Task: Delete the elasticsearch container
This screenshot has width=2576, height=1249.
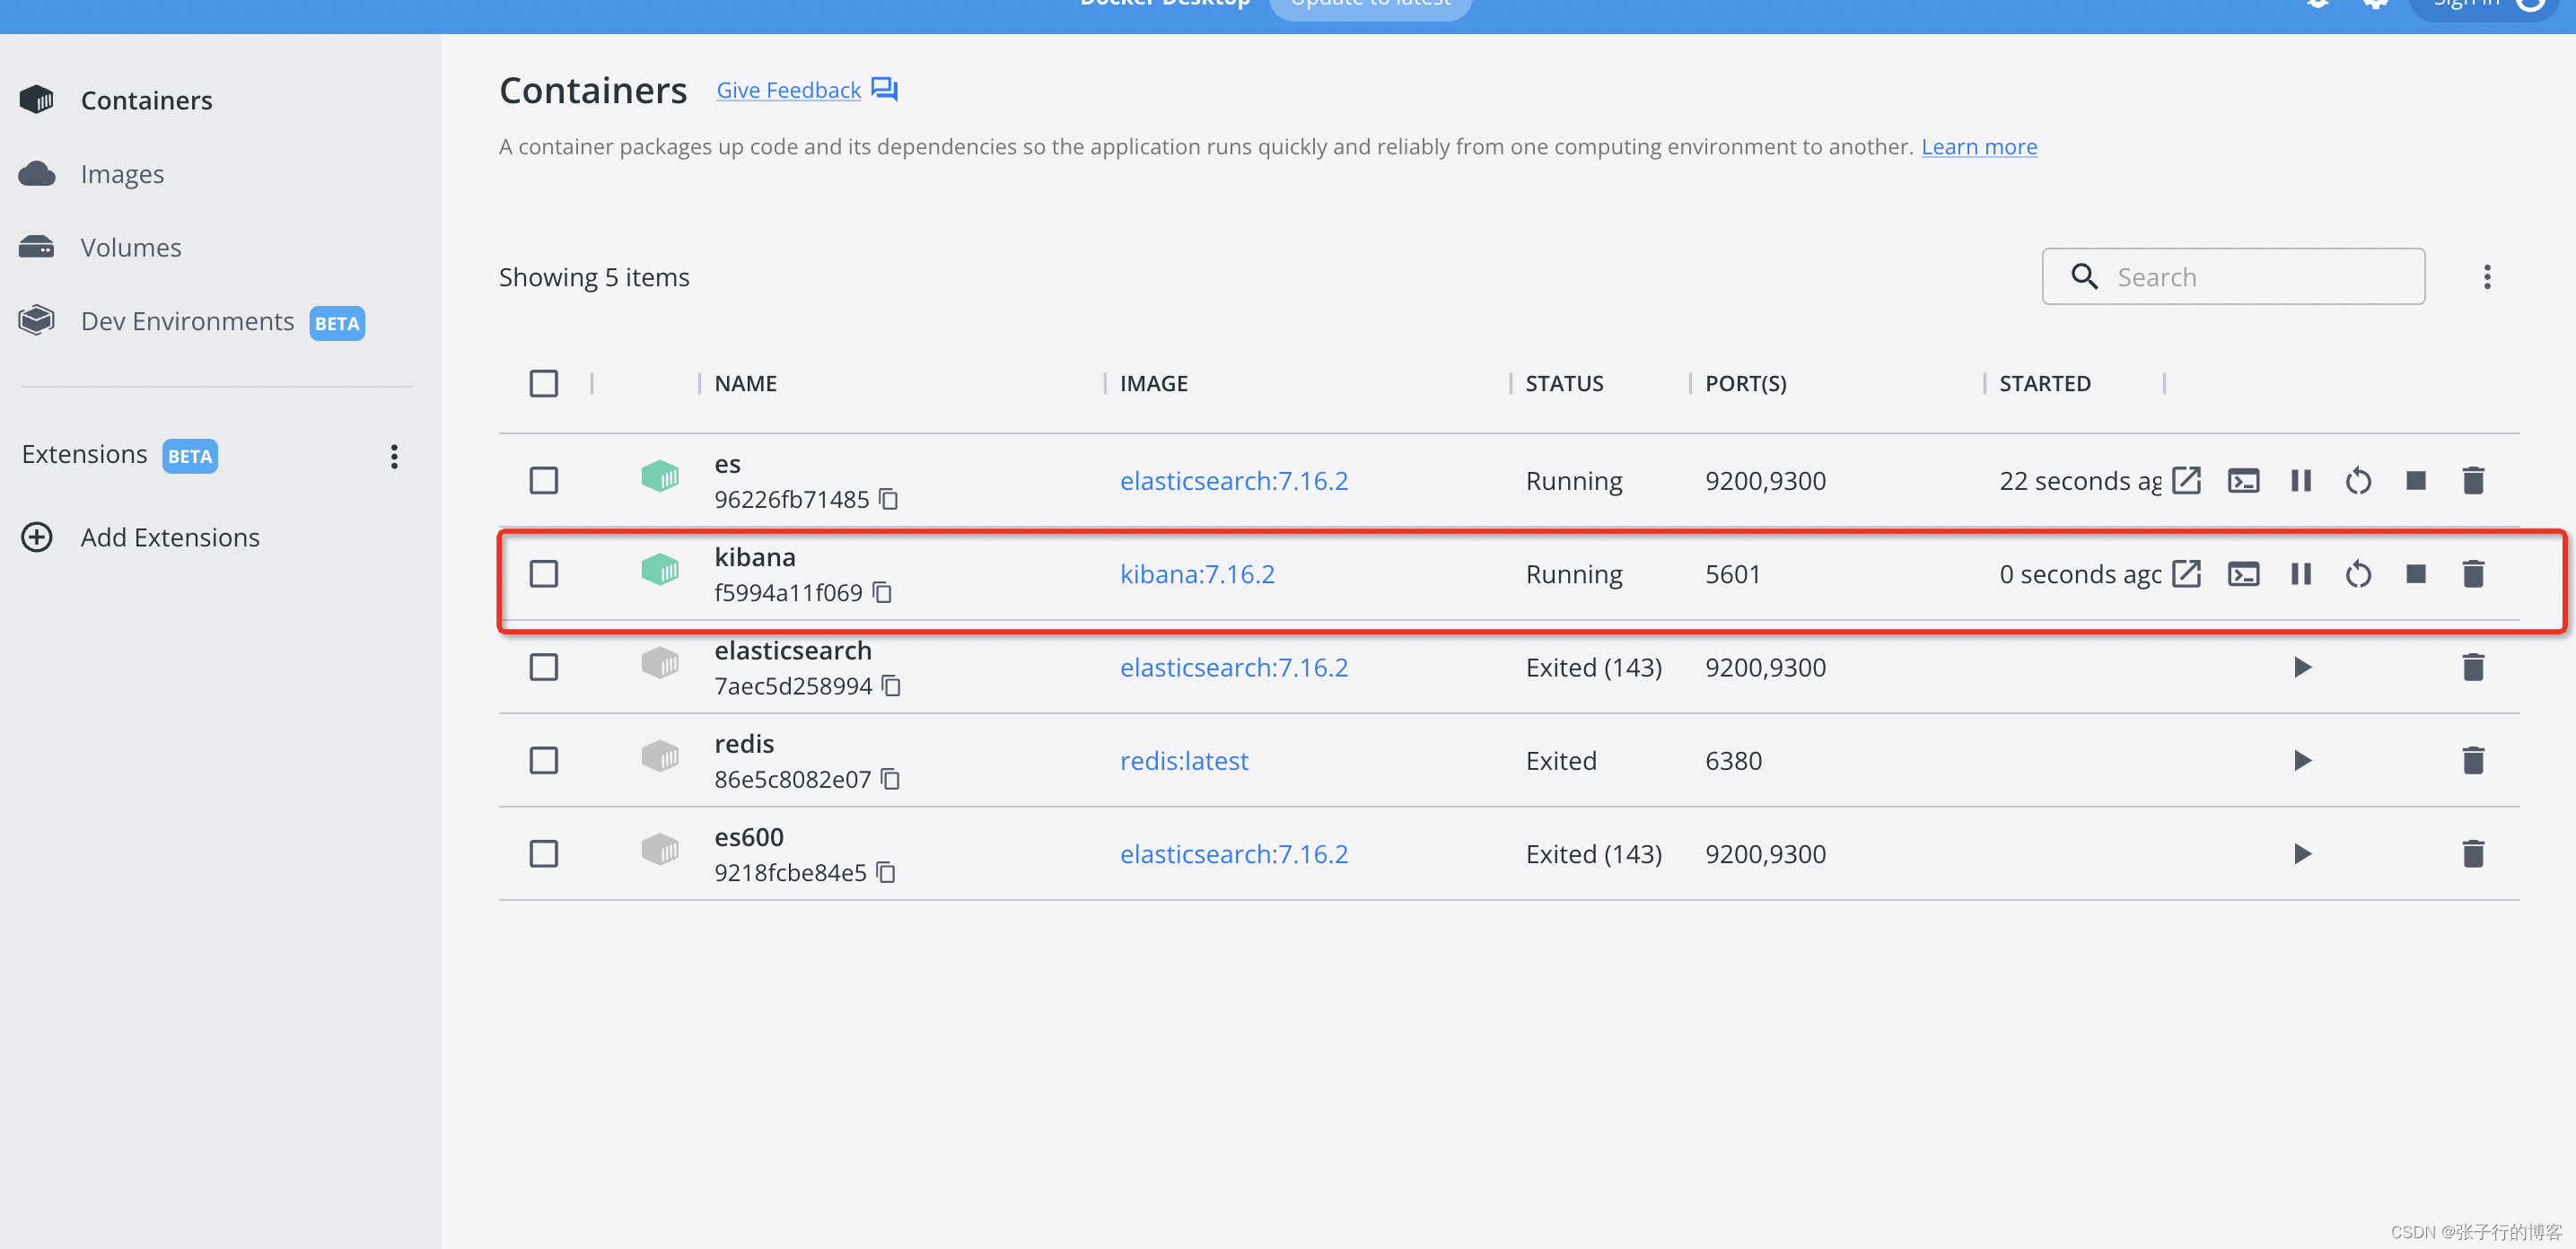Action: [2473, 667]
